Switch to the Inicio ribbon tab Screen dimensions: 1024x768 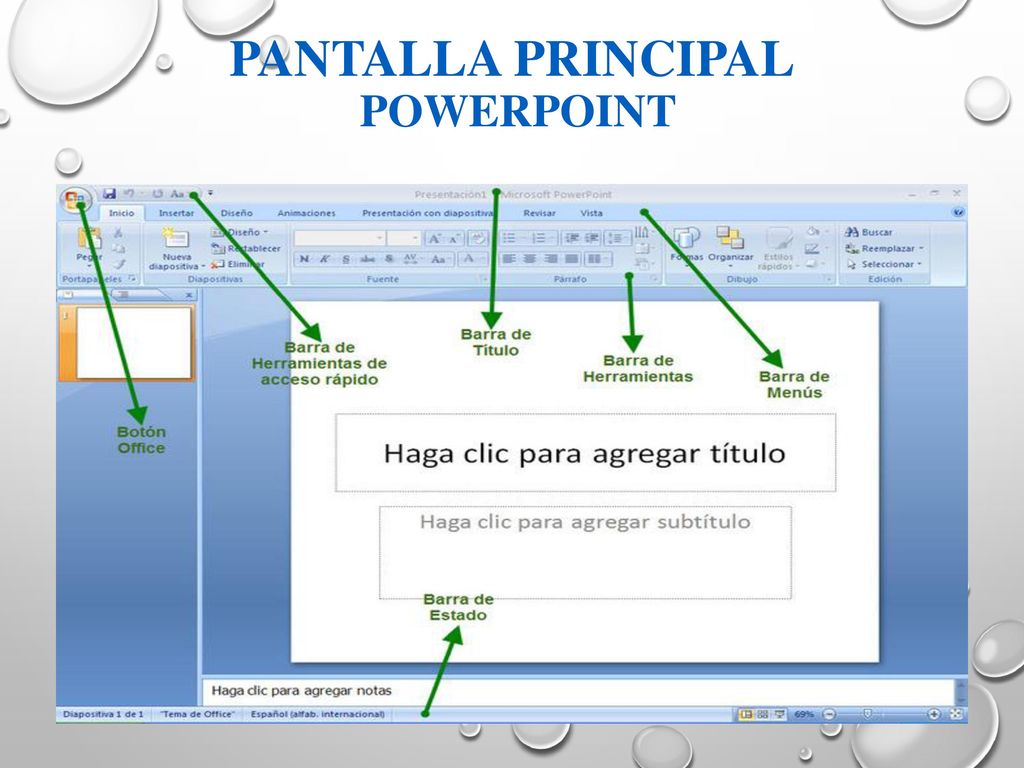coord(121,213)
